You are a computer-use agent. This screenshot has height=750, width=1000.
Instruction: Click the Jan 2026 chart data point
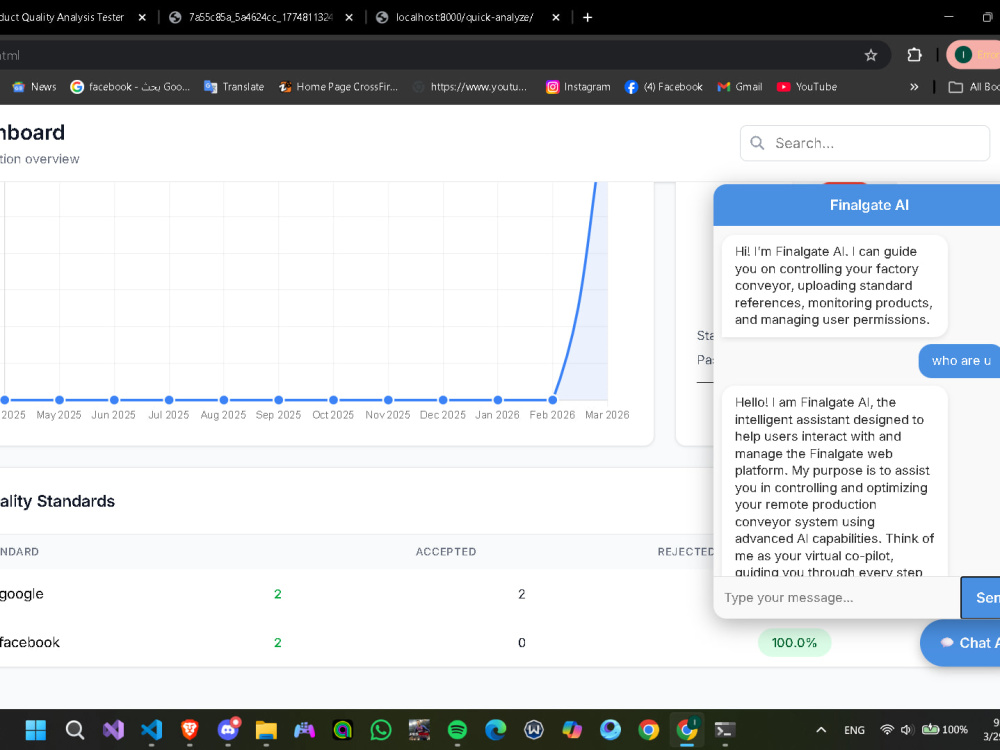tap(497, 400)
